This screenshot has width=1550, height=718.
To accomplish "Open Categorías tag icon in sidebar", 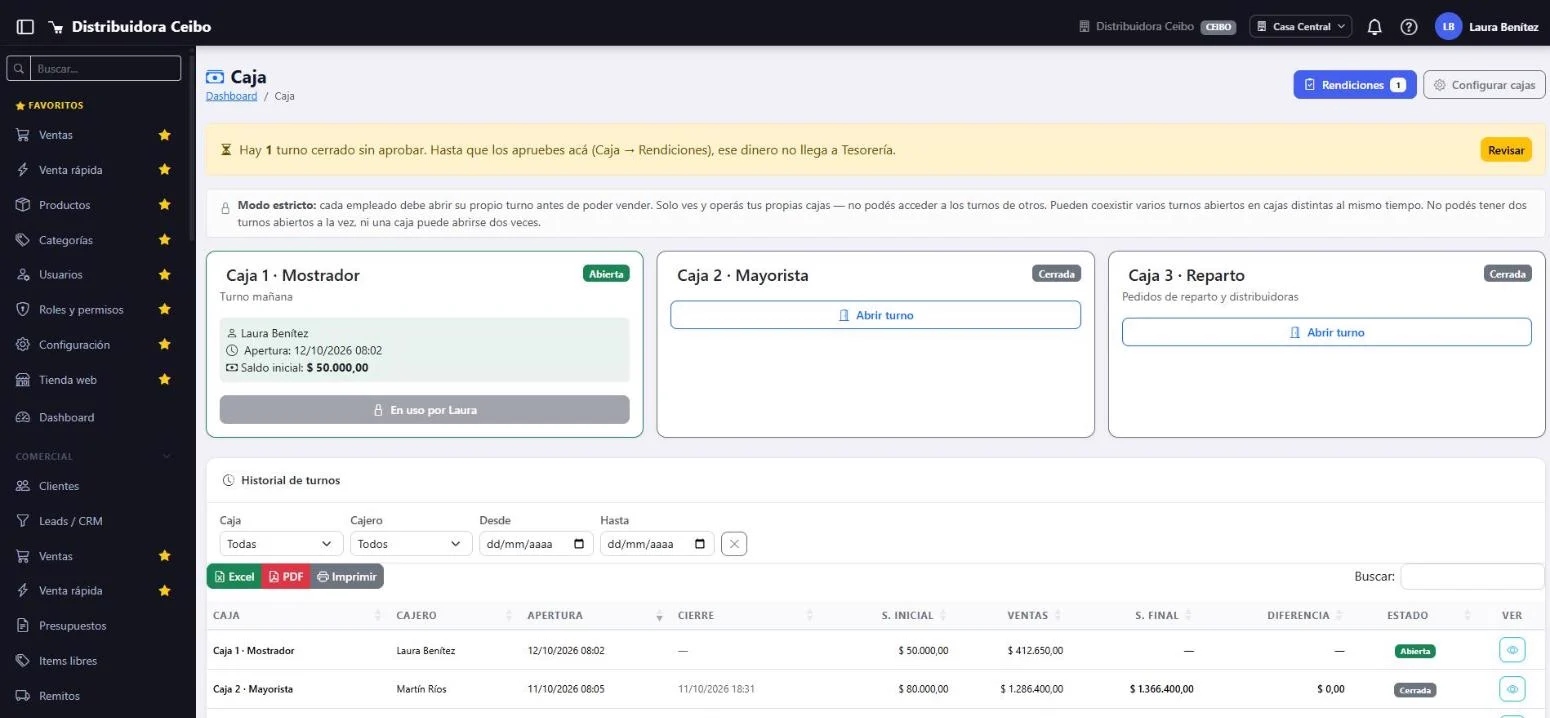I will [23, 240].
